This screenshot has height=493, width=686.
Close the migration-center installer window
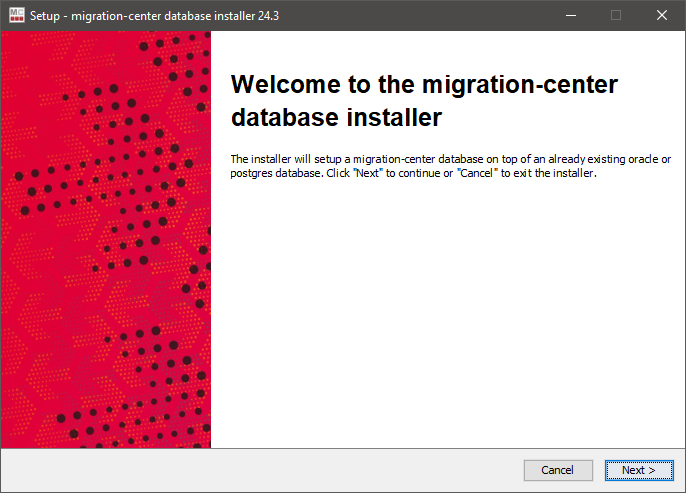point(662,15)
